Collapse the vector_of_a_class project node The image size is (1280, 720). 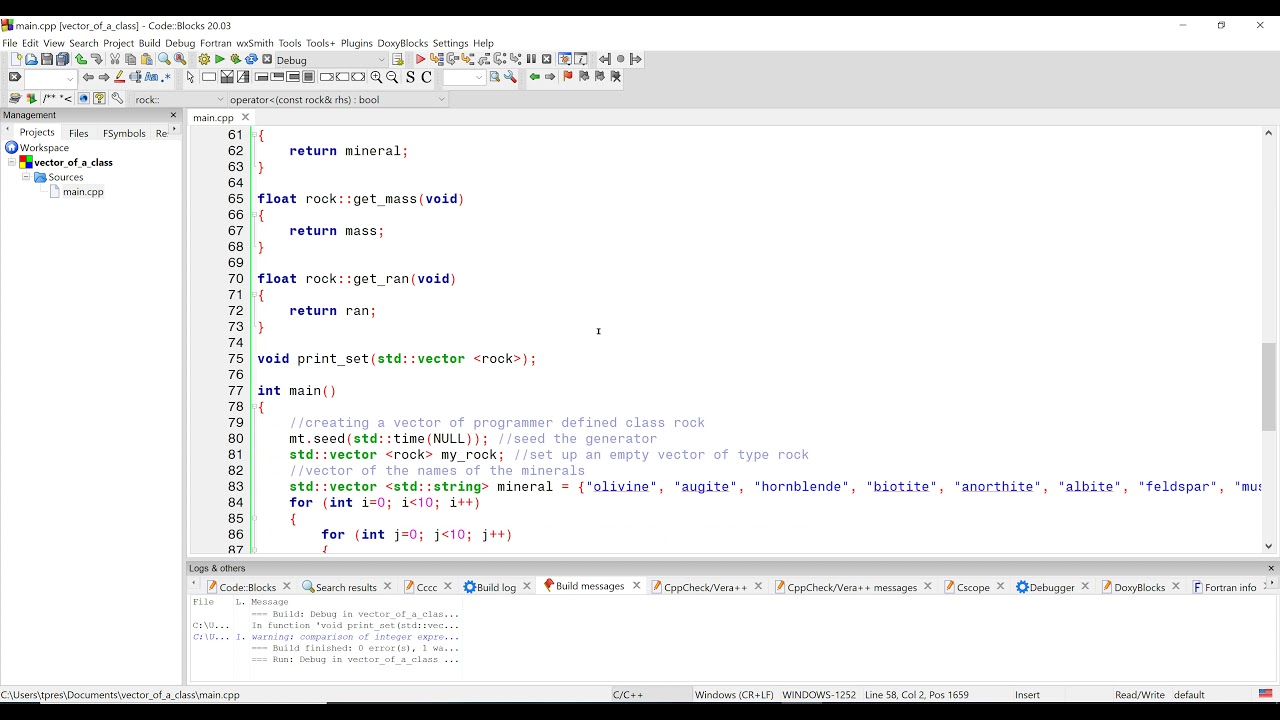[12, 162]
